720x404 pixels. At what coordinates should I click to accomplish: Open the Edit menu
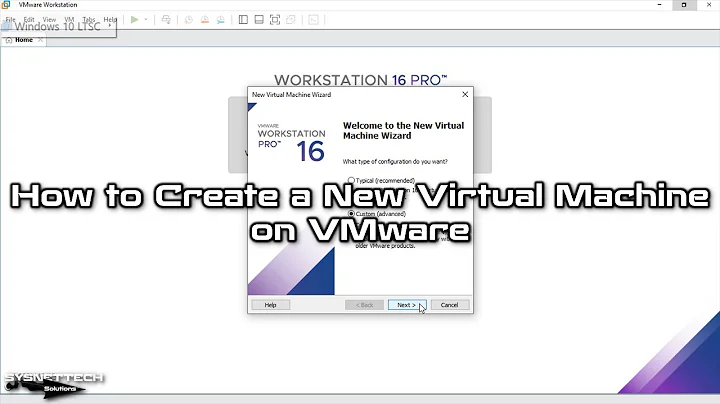point(29,20)
